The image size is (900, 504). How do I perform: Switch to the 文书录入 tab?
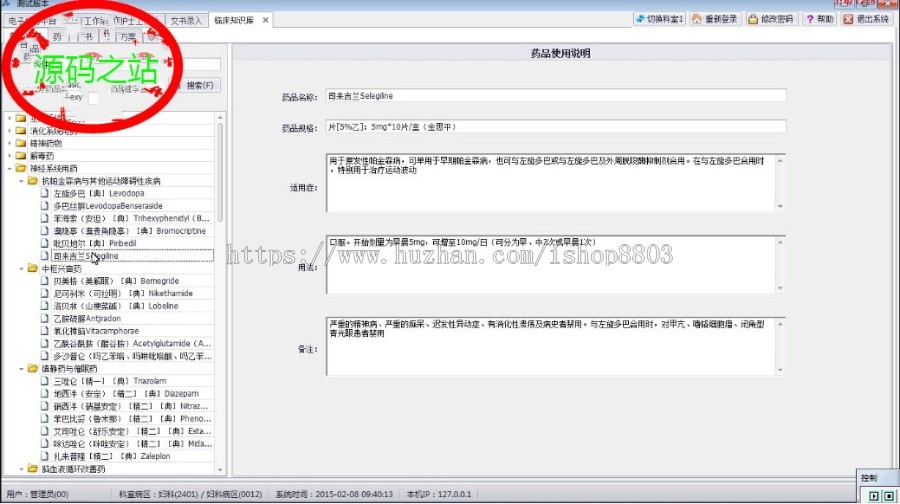(186, 21)
